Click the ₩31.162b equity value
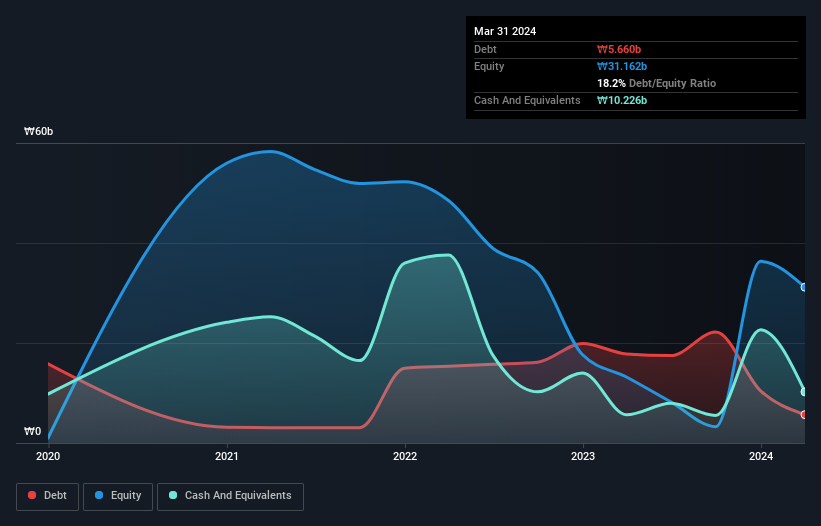 (622, 66)
